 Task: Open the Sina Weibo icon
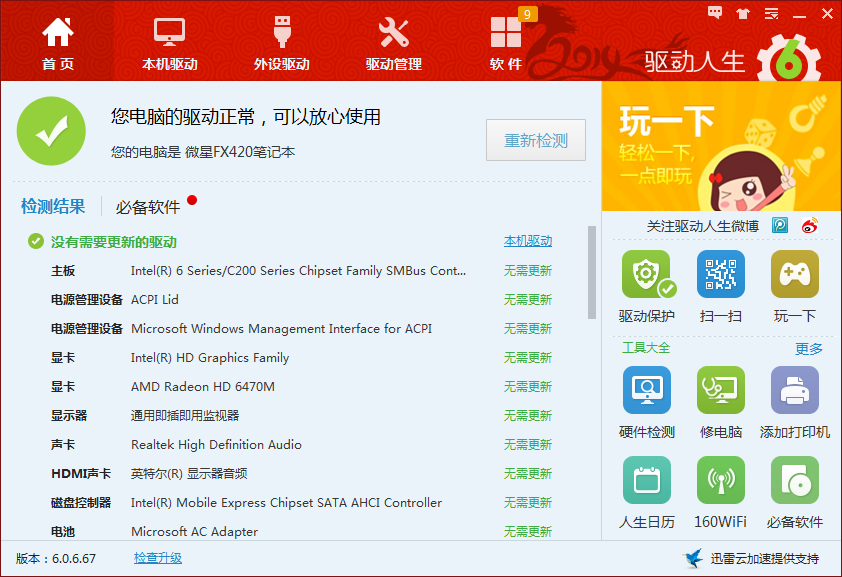pyautogui.click(x=810, y=225)
